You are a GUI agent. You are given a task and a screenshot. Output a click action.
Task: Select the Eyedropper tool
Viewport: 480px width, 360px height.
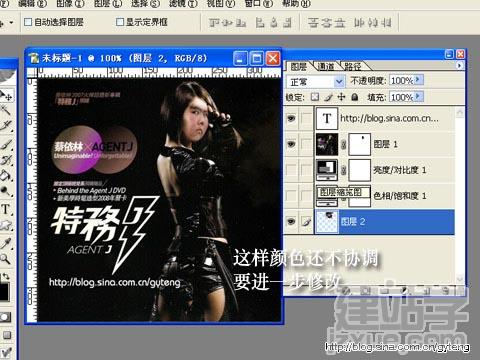click(5, 242)
